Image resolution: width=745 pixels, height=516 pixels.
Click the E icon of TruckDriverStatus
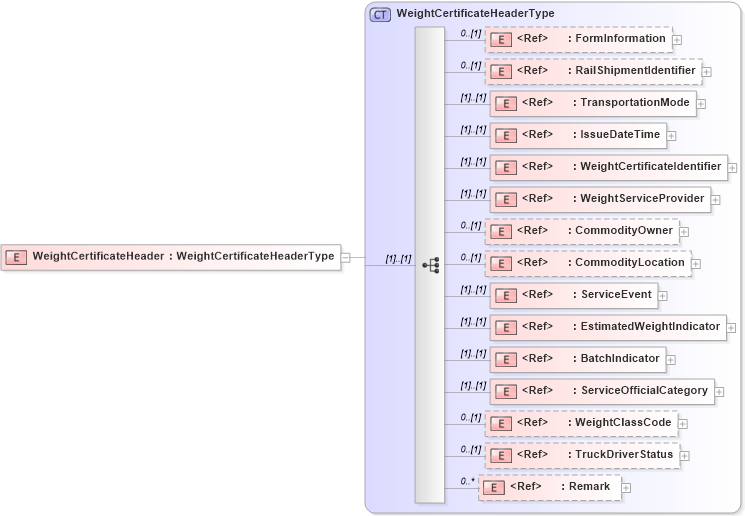pos(501,456)
